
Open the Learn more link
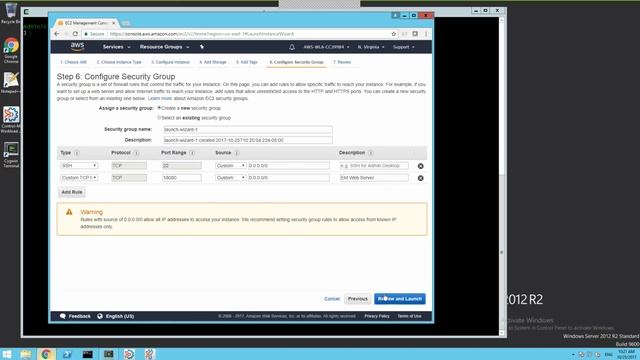160,98
